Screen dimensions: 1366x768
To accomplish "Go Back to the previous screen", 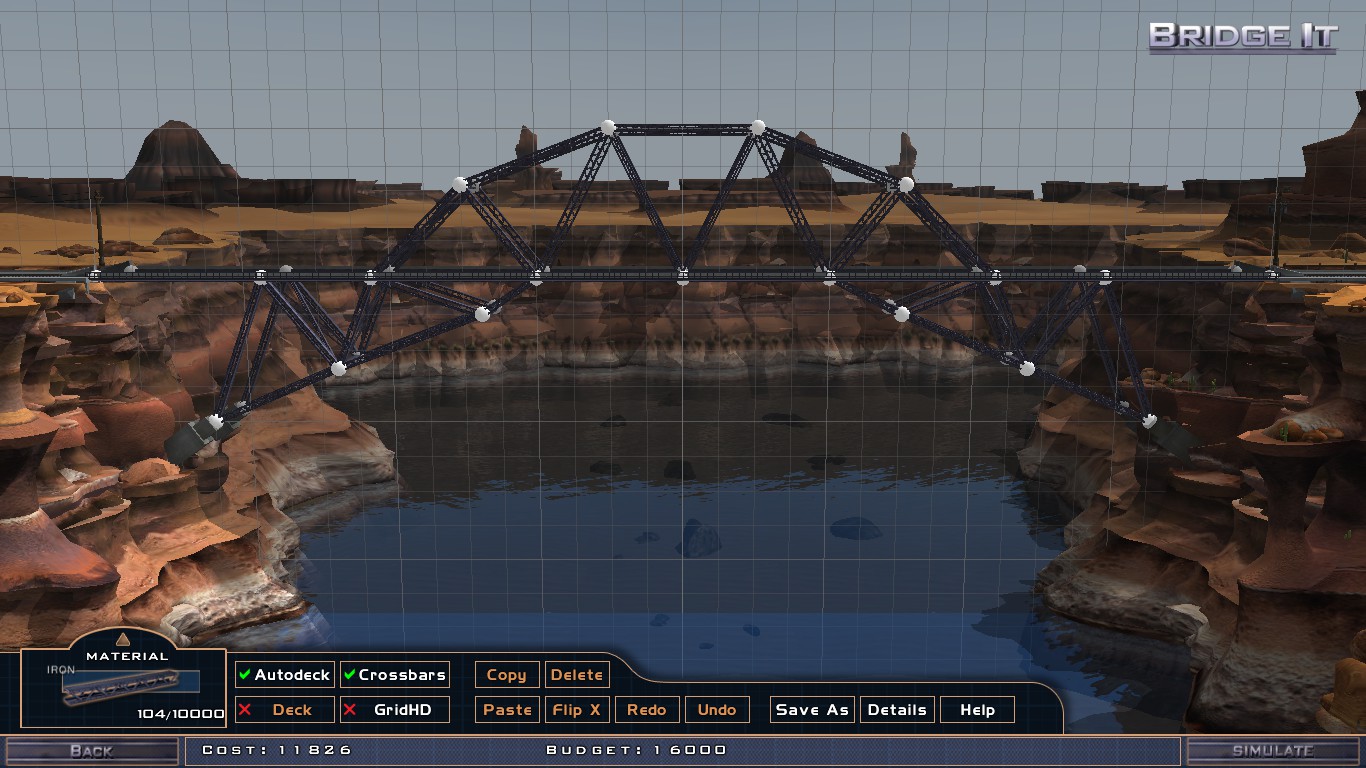I will coord(91,751).
